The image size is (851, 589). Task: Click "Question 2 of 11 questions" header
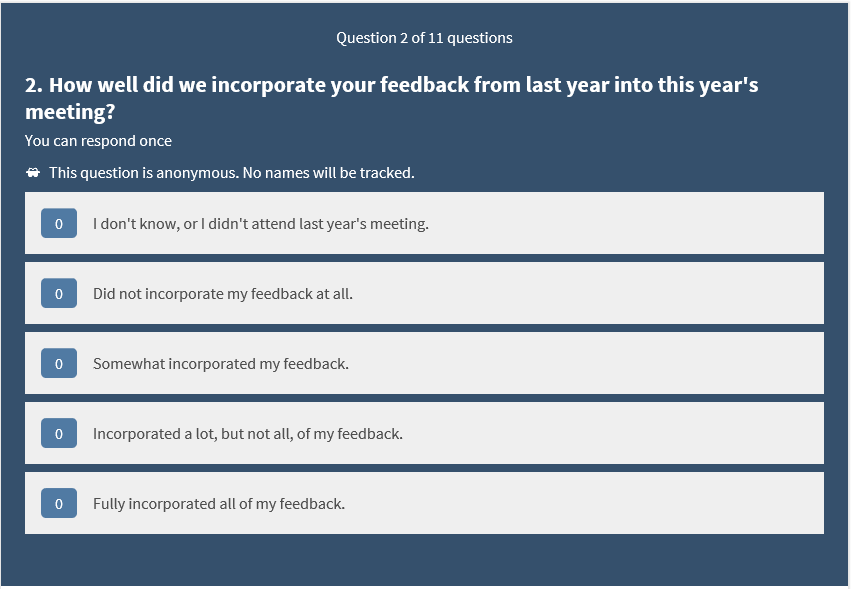coord(424,38)
